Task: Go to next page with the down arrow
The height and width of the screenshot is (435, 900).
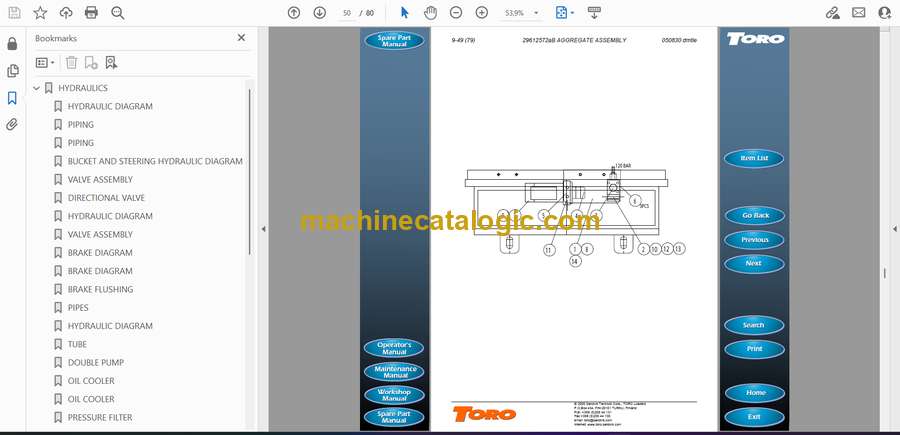Action: 320,13
